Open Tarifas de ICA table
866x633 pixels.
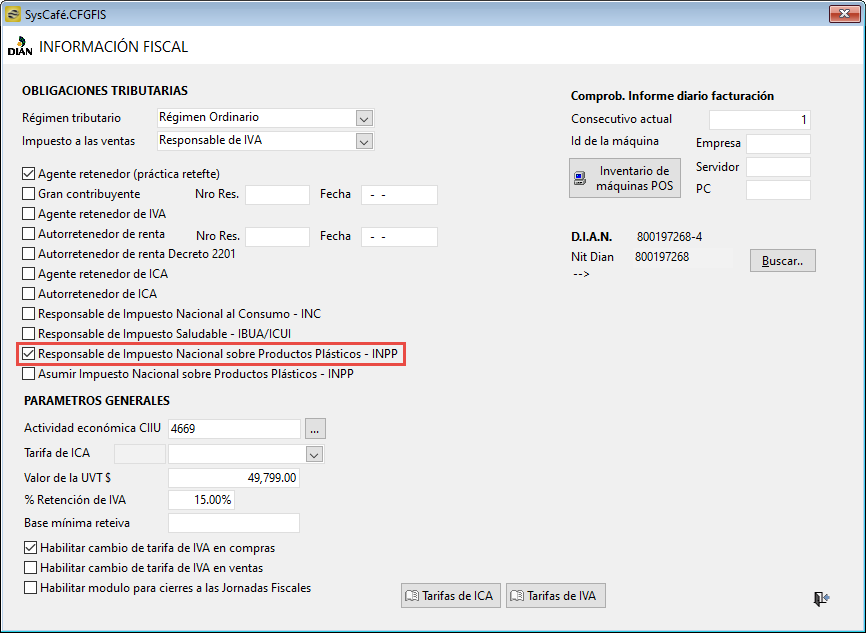tap(451, 595)
